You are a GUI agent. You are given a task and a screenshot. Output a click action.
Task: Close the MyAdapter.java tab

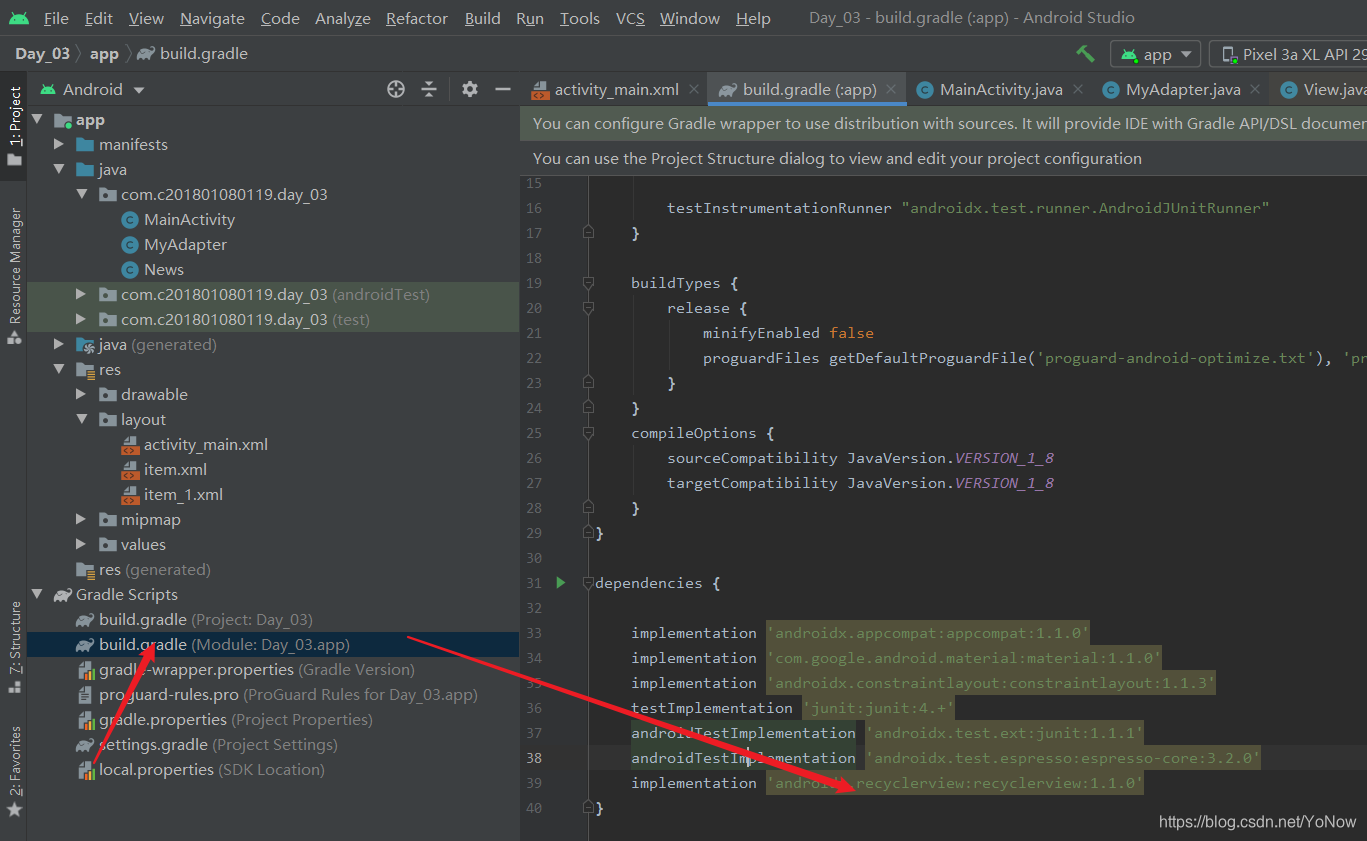(x=1255, y=89)
